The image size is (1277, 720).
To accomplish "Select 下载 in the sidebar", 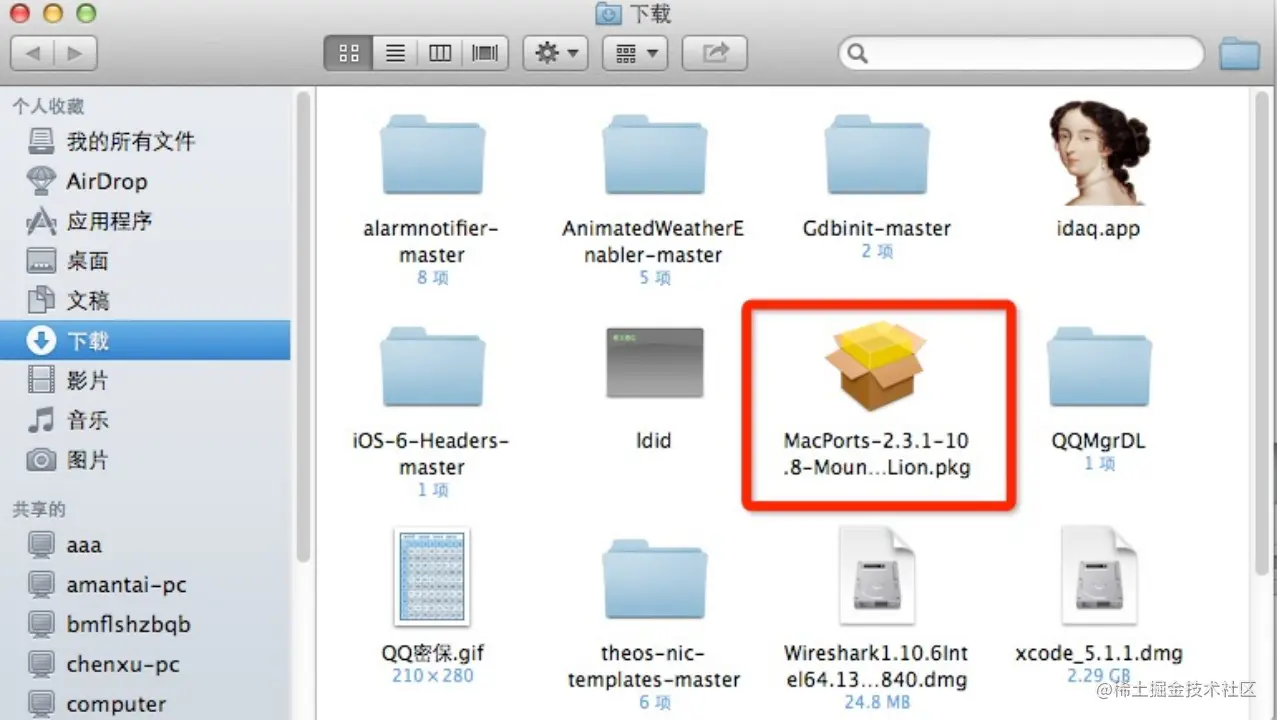I will 145,340.
